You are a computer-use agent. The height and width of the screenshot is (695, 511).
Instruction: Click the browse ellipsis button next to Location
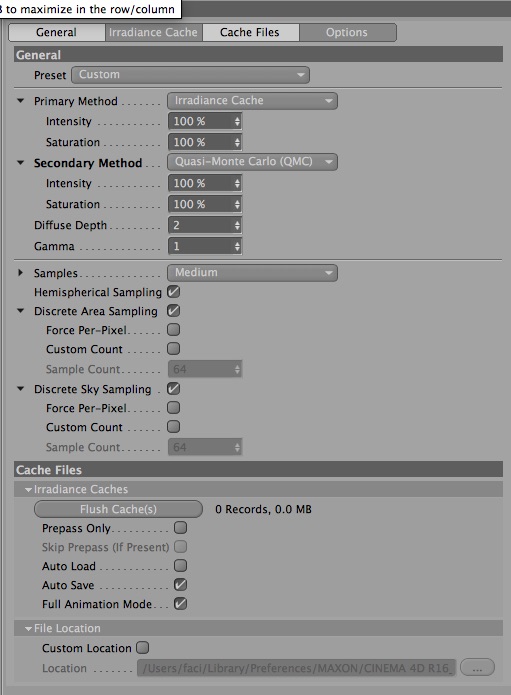tap(477, 667)
